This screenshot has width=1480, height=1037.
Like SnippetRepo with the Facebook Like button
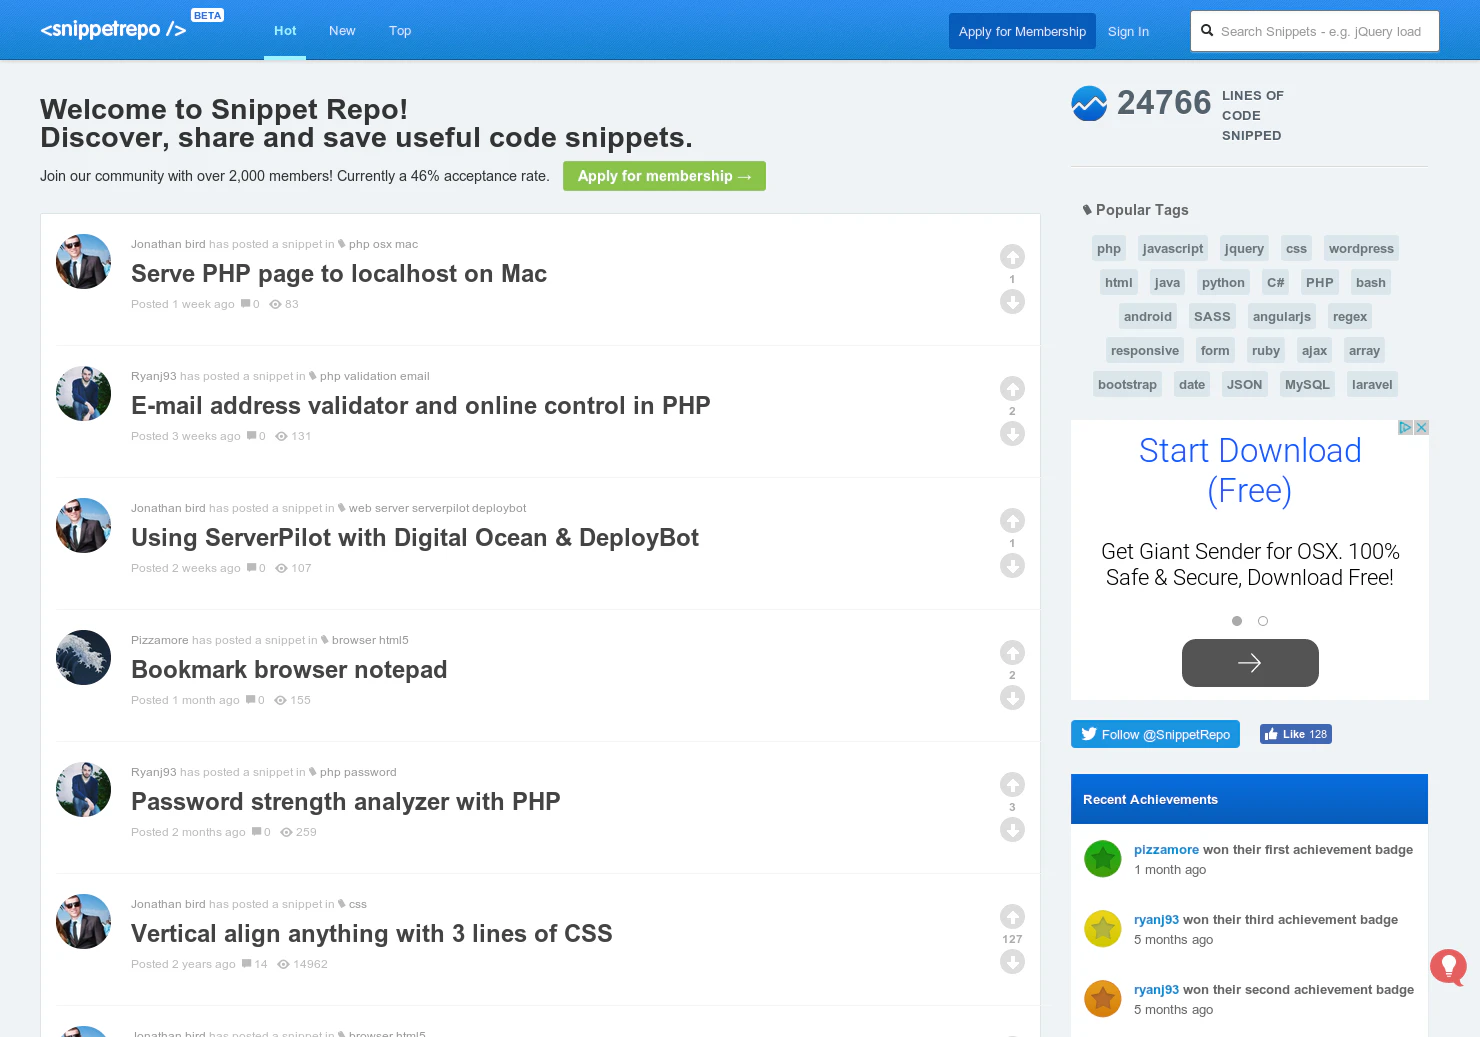tap(1295, 733)
